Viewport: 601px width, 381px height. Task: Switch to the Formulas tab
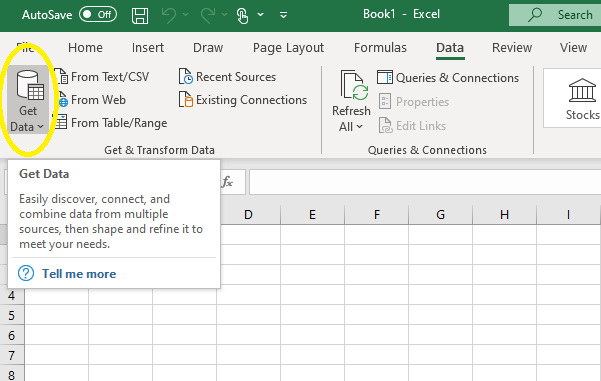point(380,48)
